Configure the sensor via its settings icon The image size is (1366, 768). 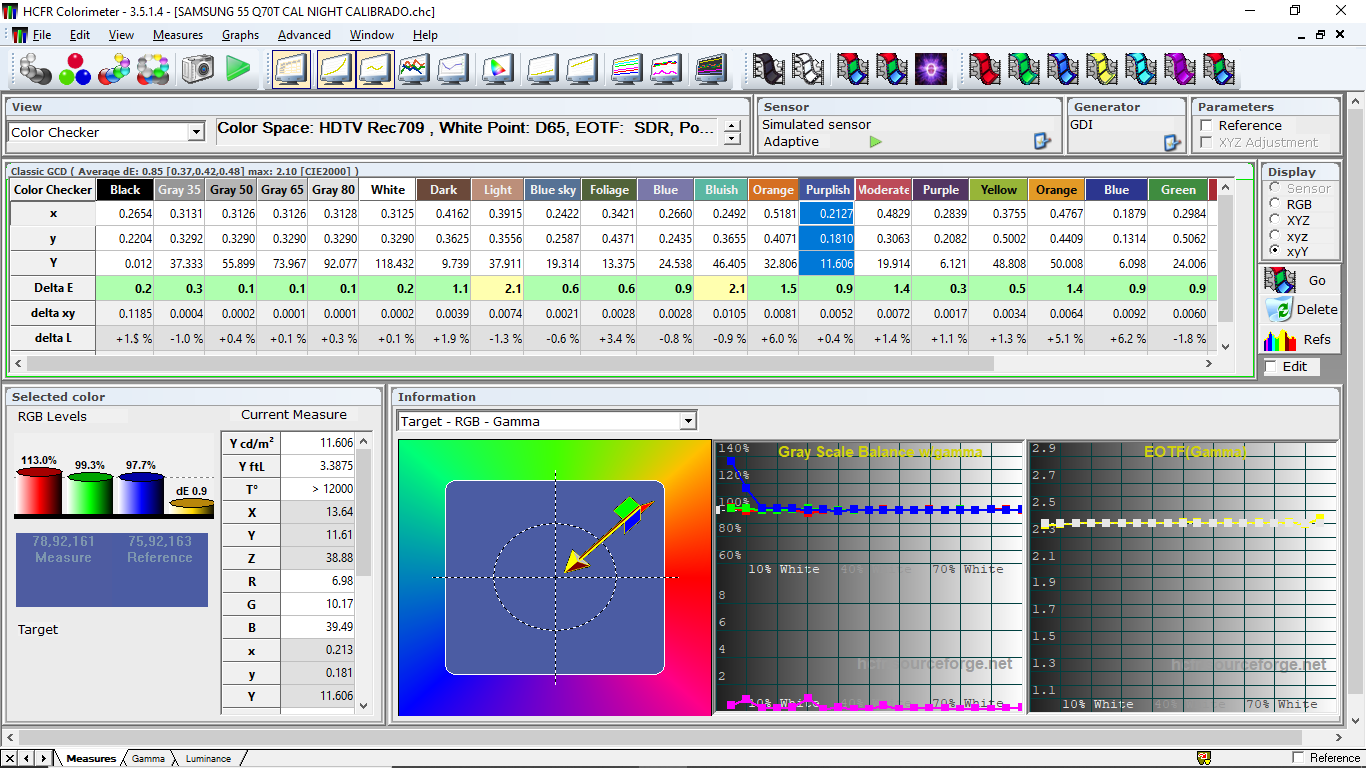pyautogui.click(x=1043, y=142)
